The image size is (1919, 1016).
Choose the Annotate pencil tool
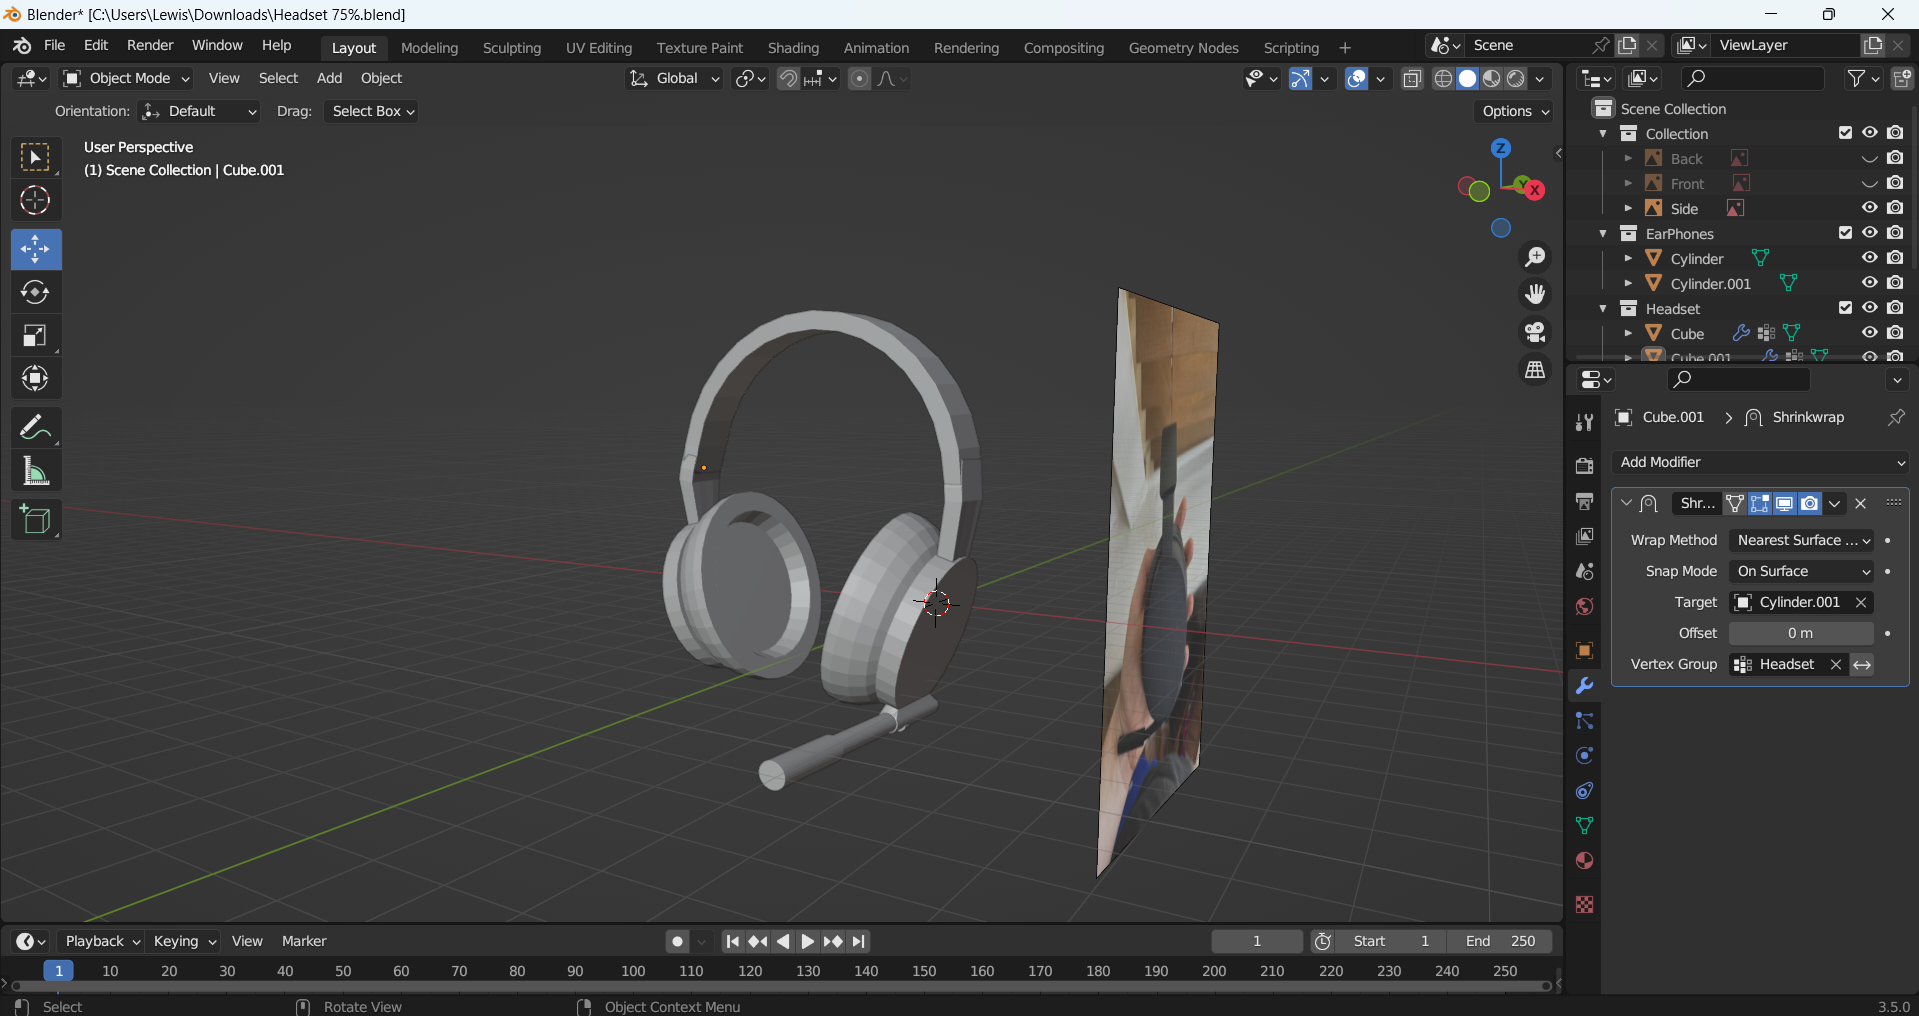coord(35,428)
